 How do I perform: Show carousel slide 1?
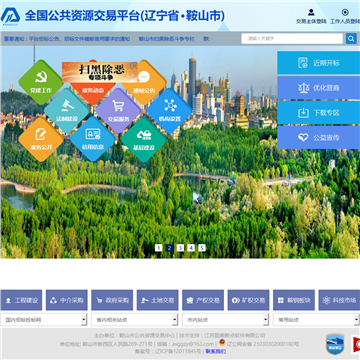[159, 248]
